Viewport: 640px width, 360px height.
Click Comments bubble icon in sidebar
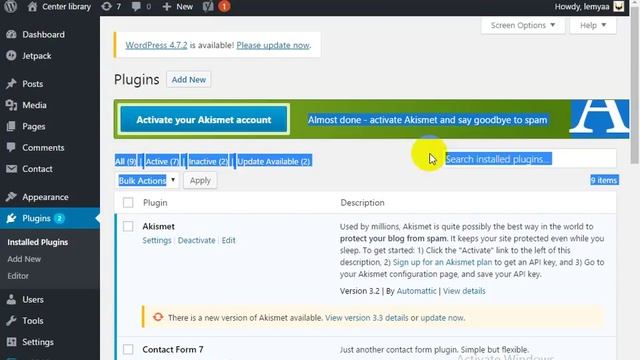(11, 147)
